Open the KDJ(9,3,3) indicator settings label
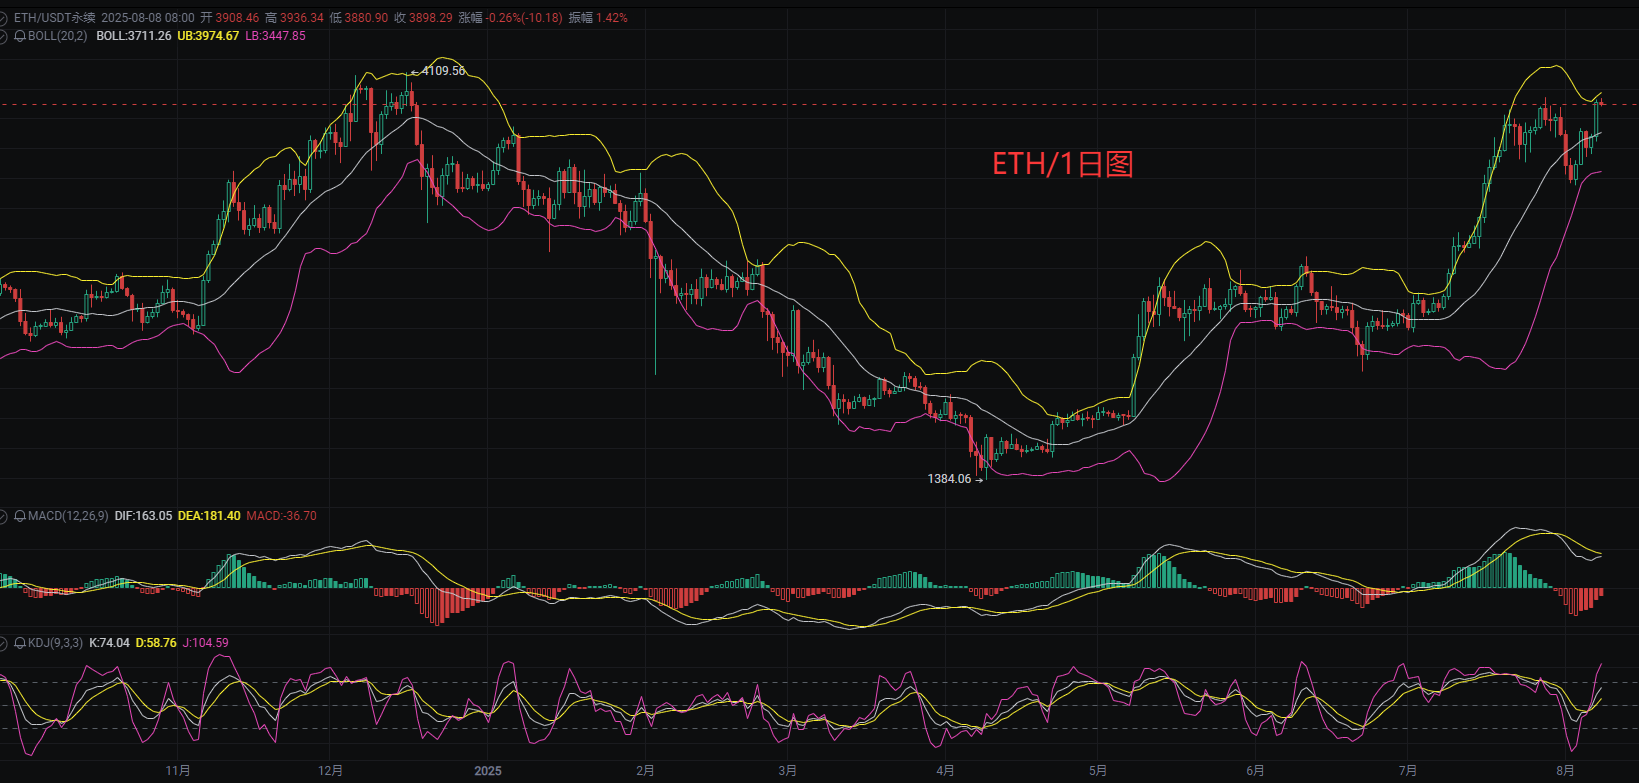 coord(54,643)
